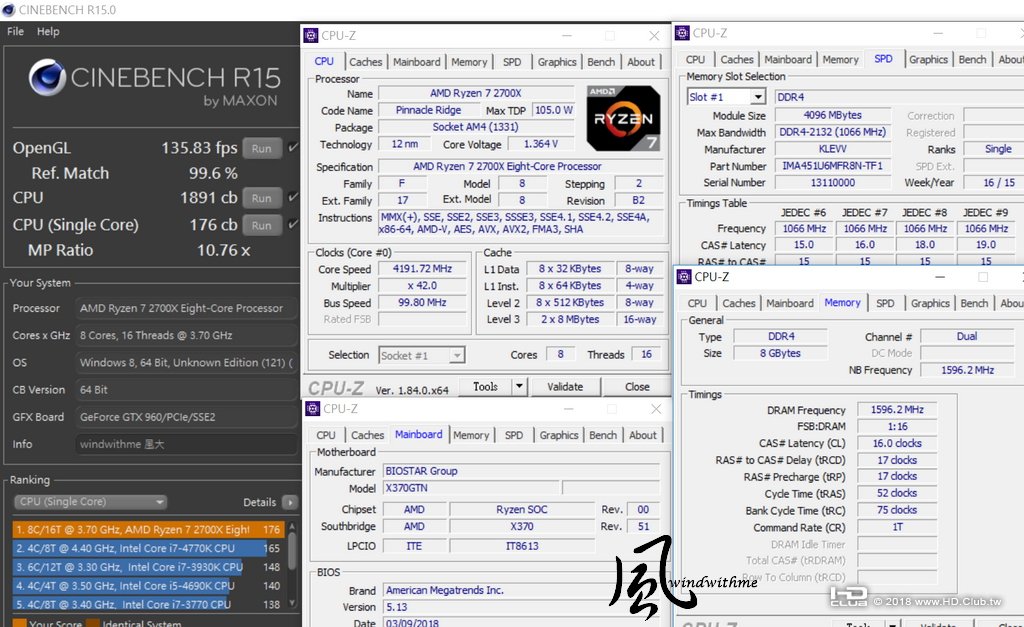Click the GFX Board GeForce GTX 960 field
This screenshot has height=627, width=1024.
185,417
